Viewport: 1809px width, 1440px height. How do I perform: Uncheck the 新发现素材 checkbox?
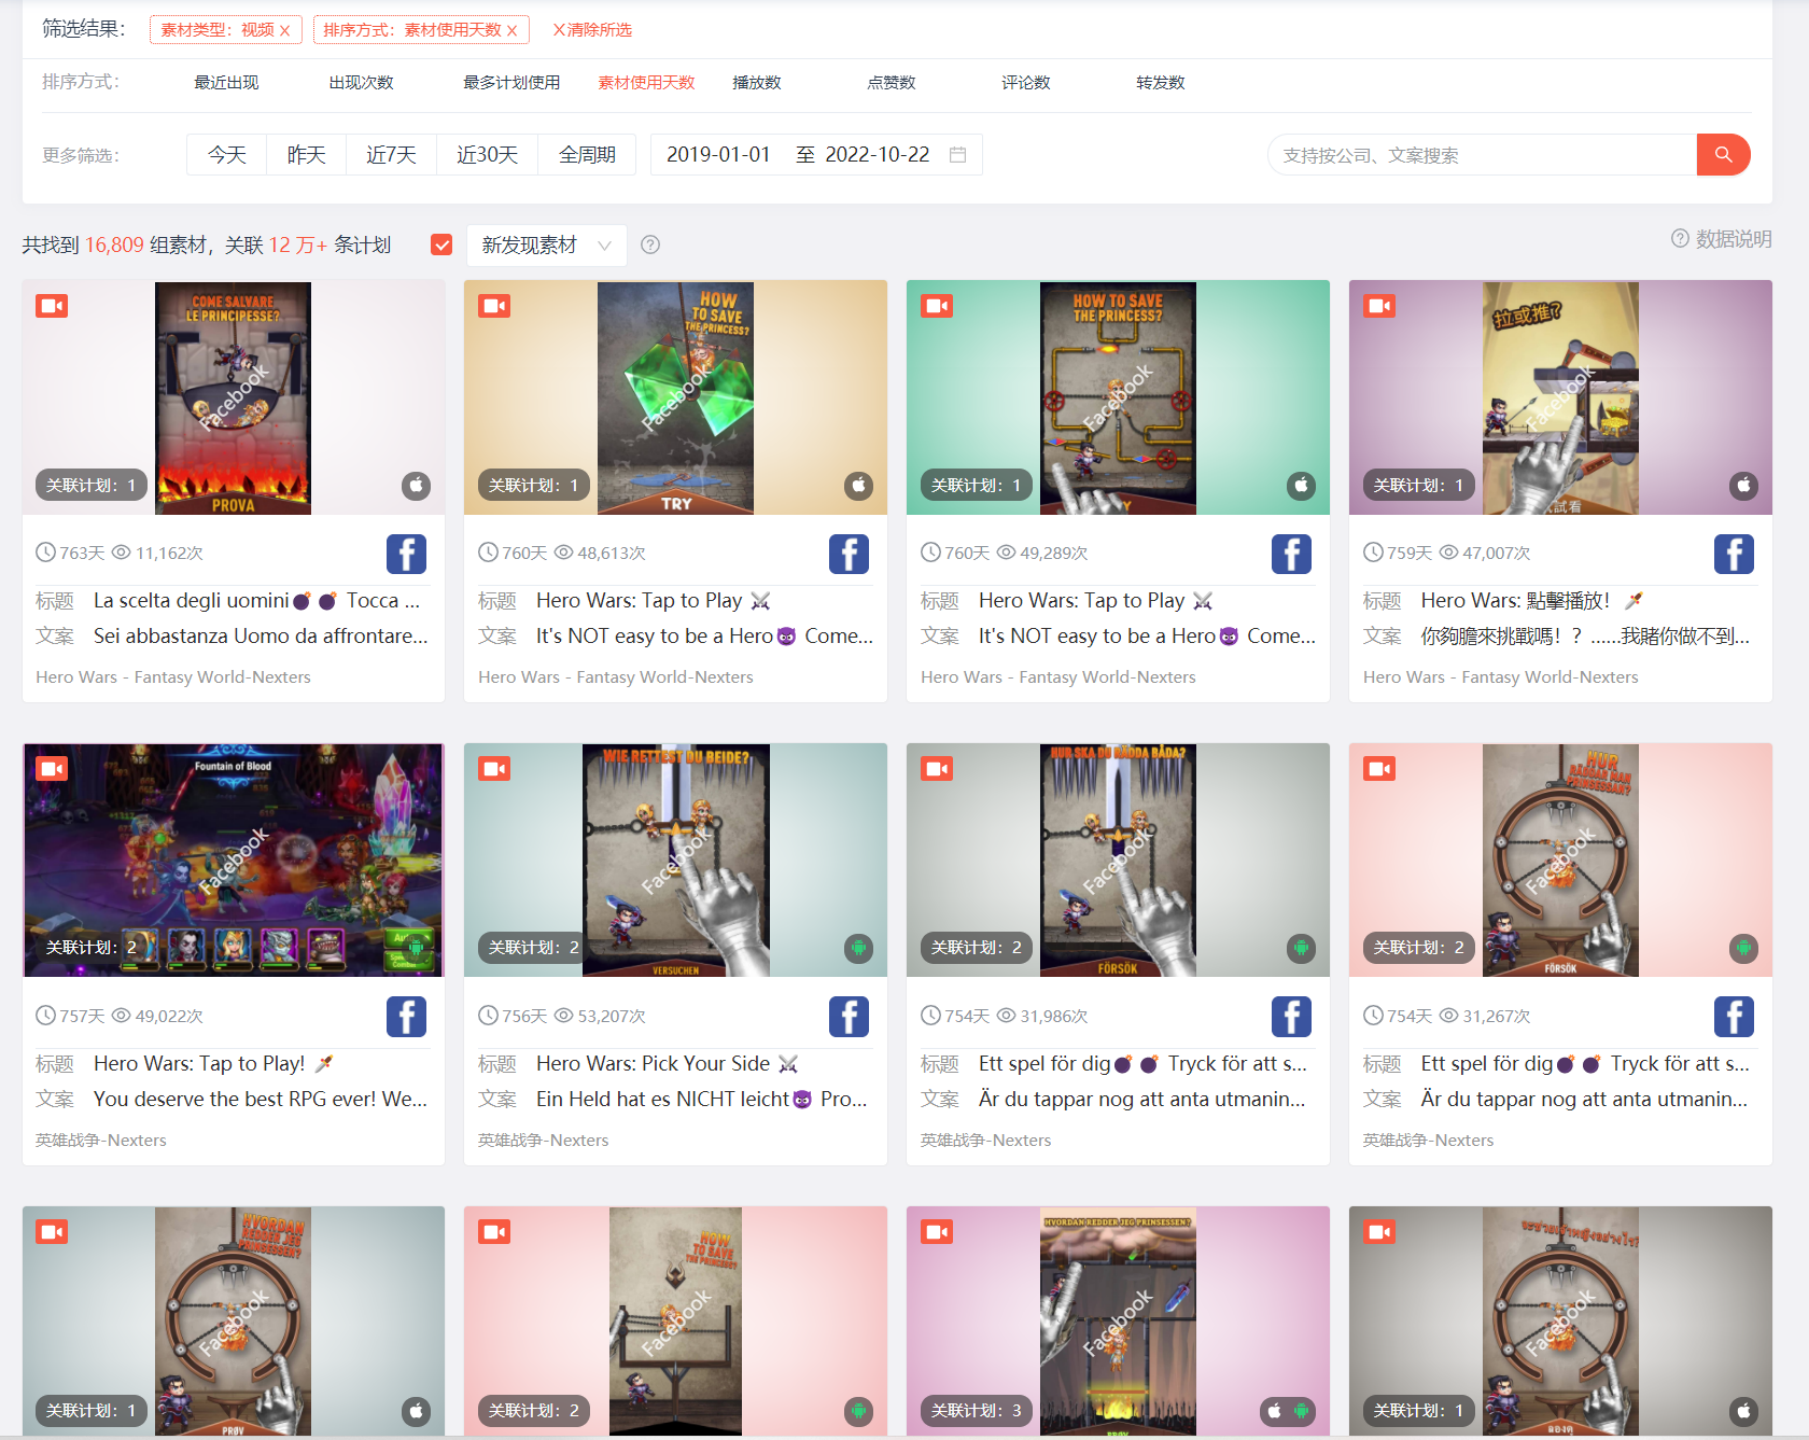[441, 245]
